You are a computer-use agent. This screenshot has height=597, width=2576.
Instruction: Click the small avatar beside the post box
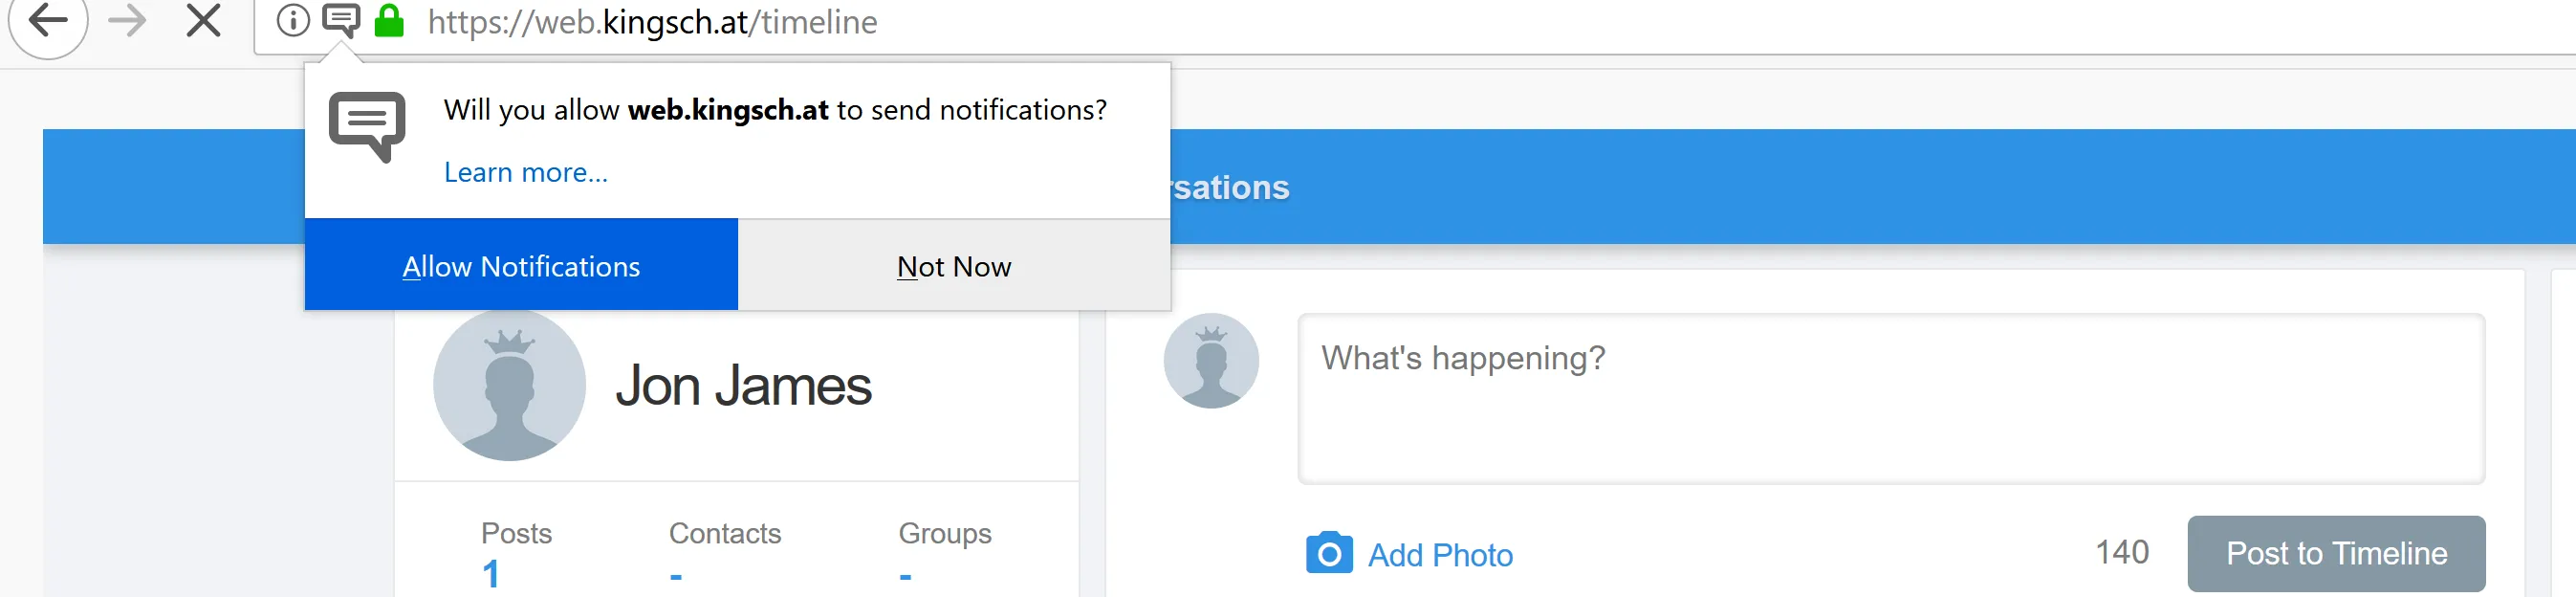[x=1211, y=361]
